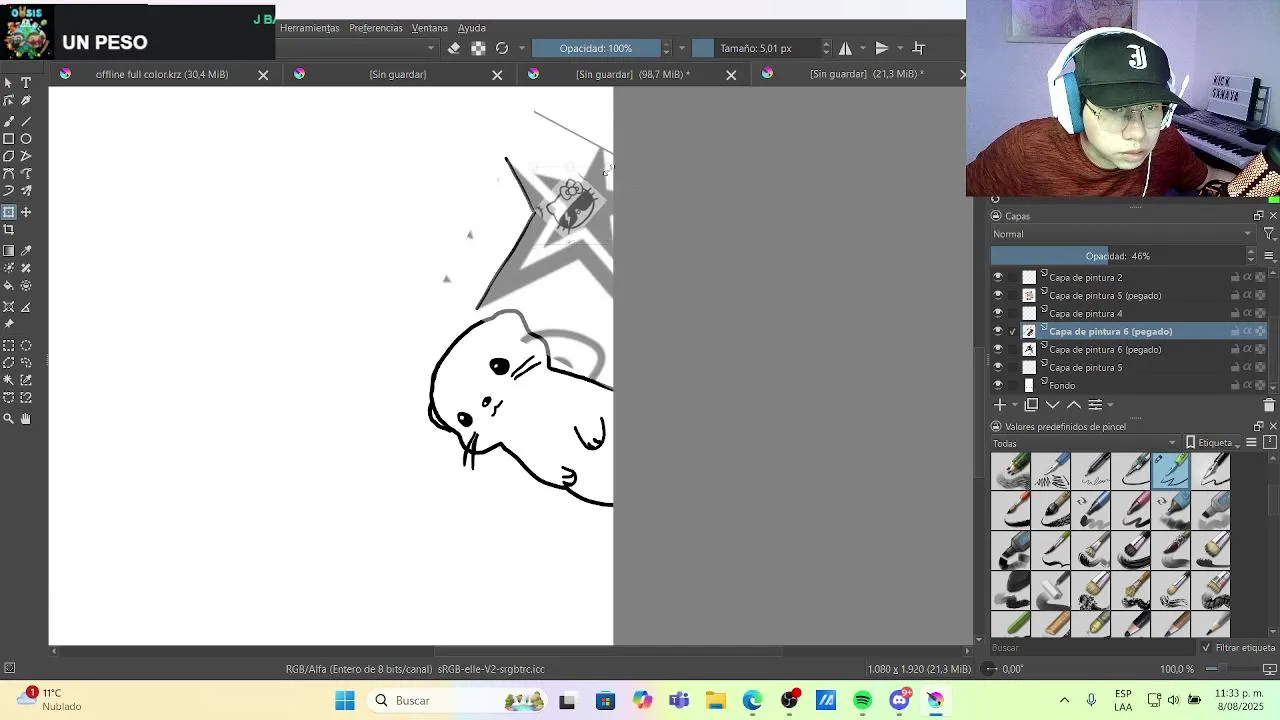The height and width of the screenshot is (720, 1280).
Task: Select the Line tool
Action: (x=26, y=120)
